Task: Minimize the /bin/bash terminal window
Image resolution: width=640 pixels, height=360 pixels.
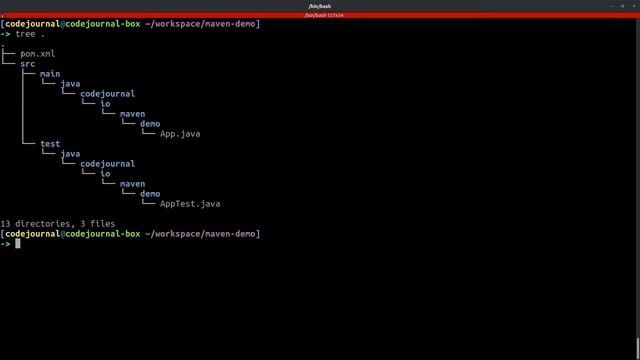Action: click(x=611, y=6)
